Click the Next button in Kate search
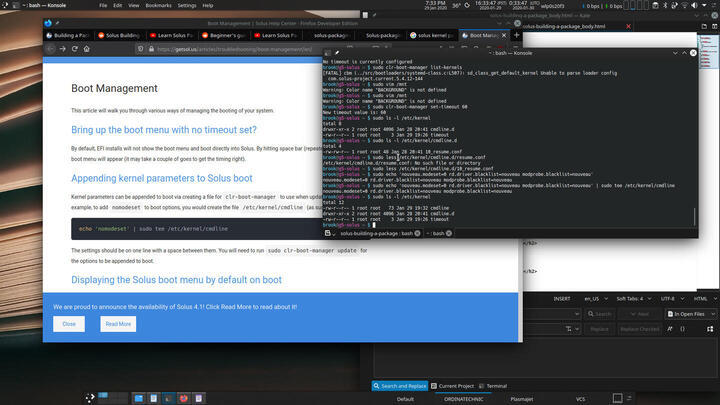The height and width of the screenshot is (405, 720). (x=640, y=314)
